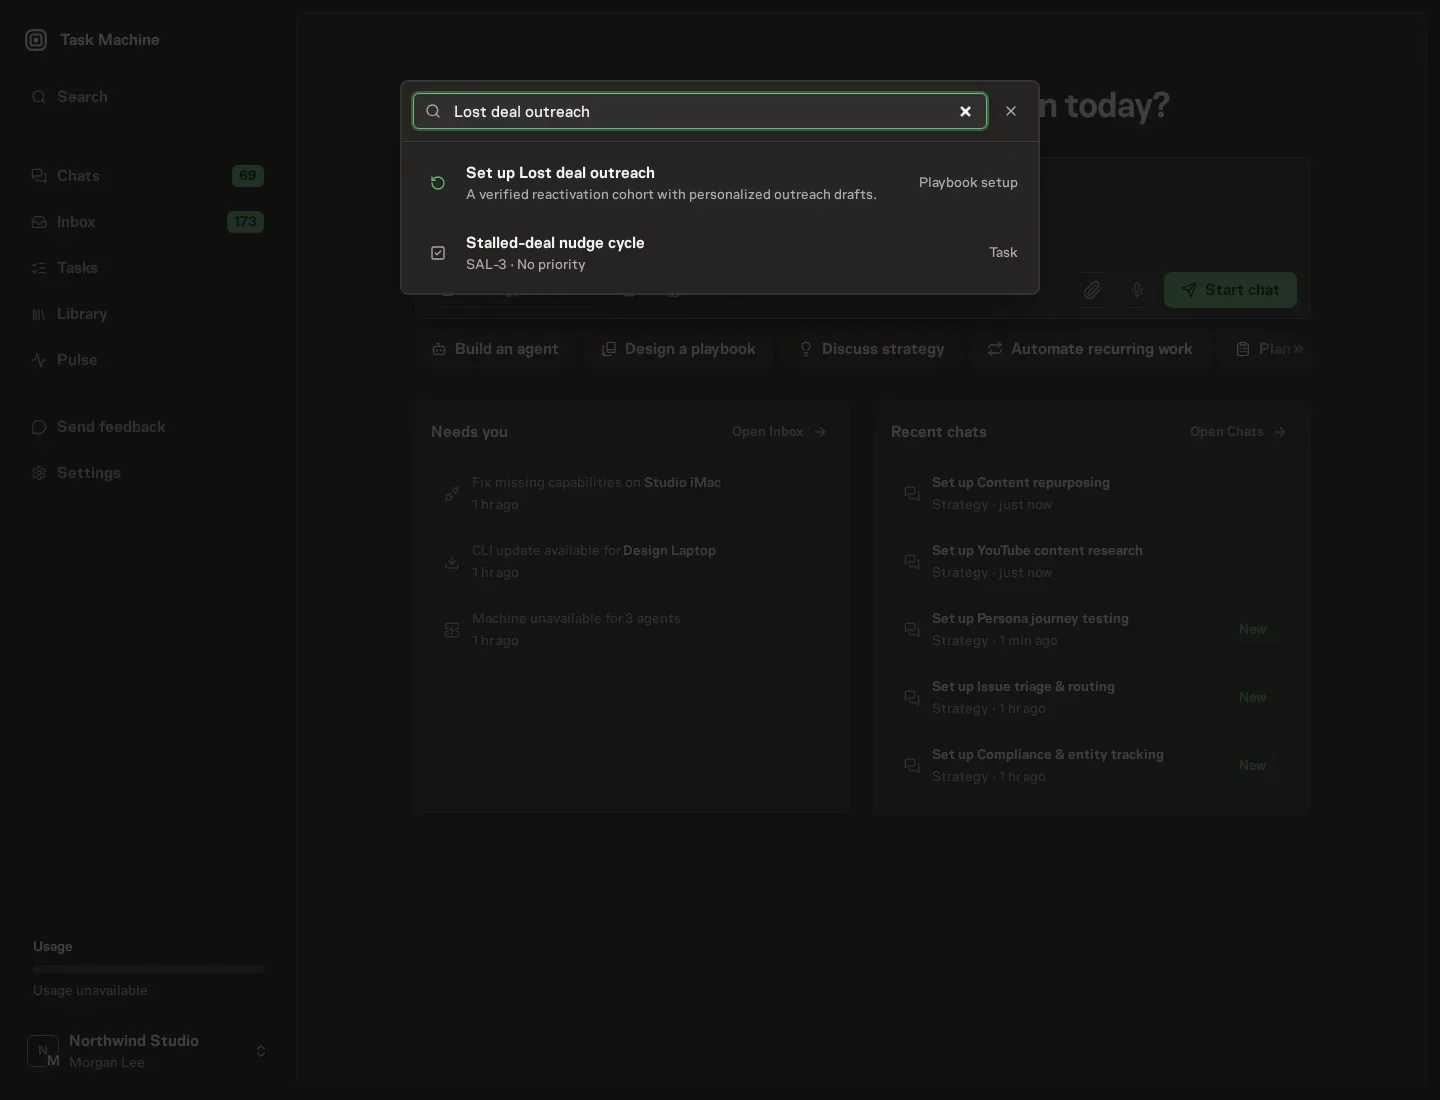Click the Chats unread count badge 69
This screenshot has width=1440, height=1100.
248,176
